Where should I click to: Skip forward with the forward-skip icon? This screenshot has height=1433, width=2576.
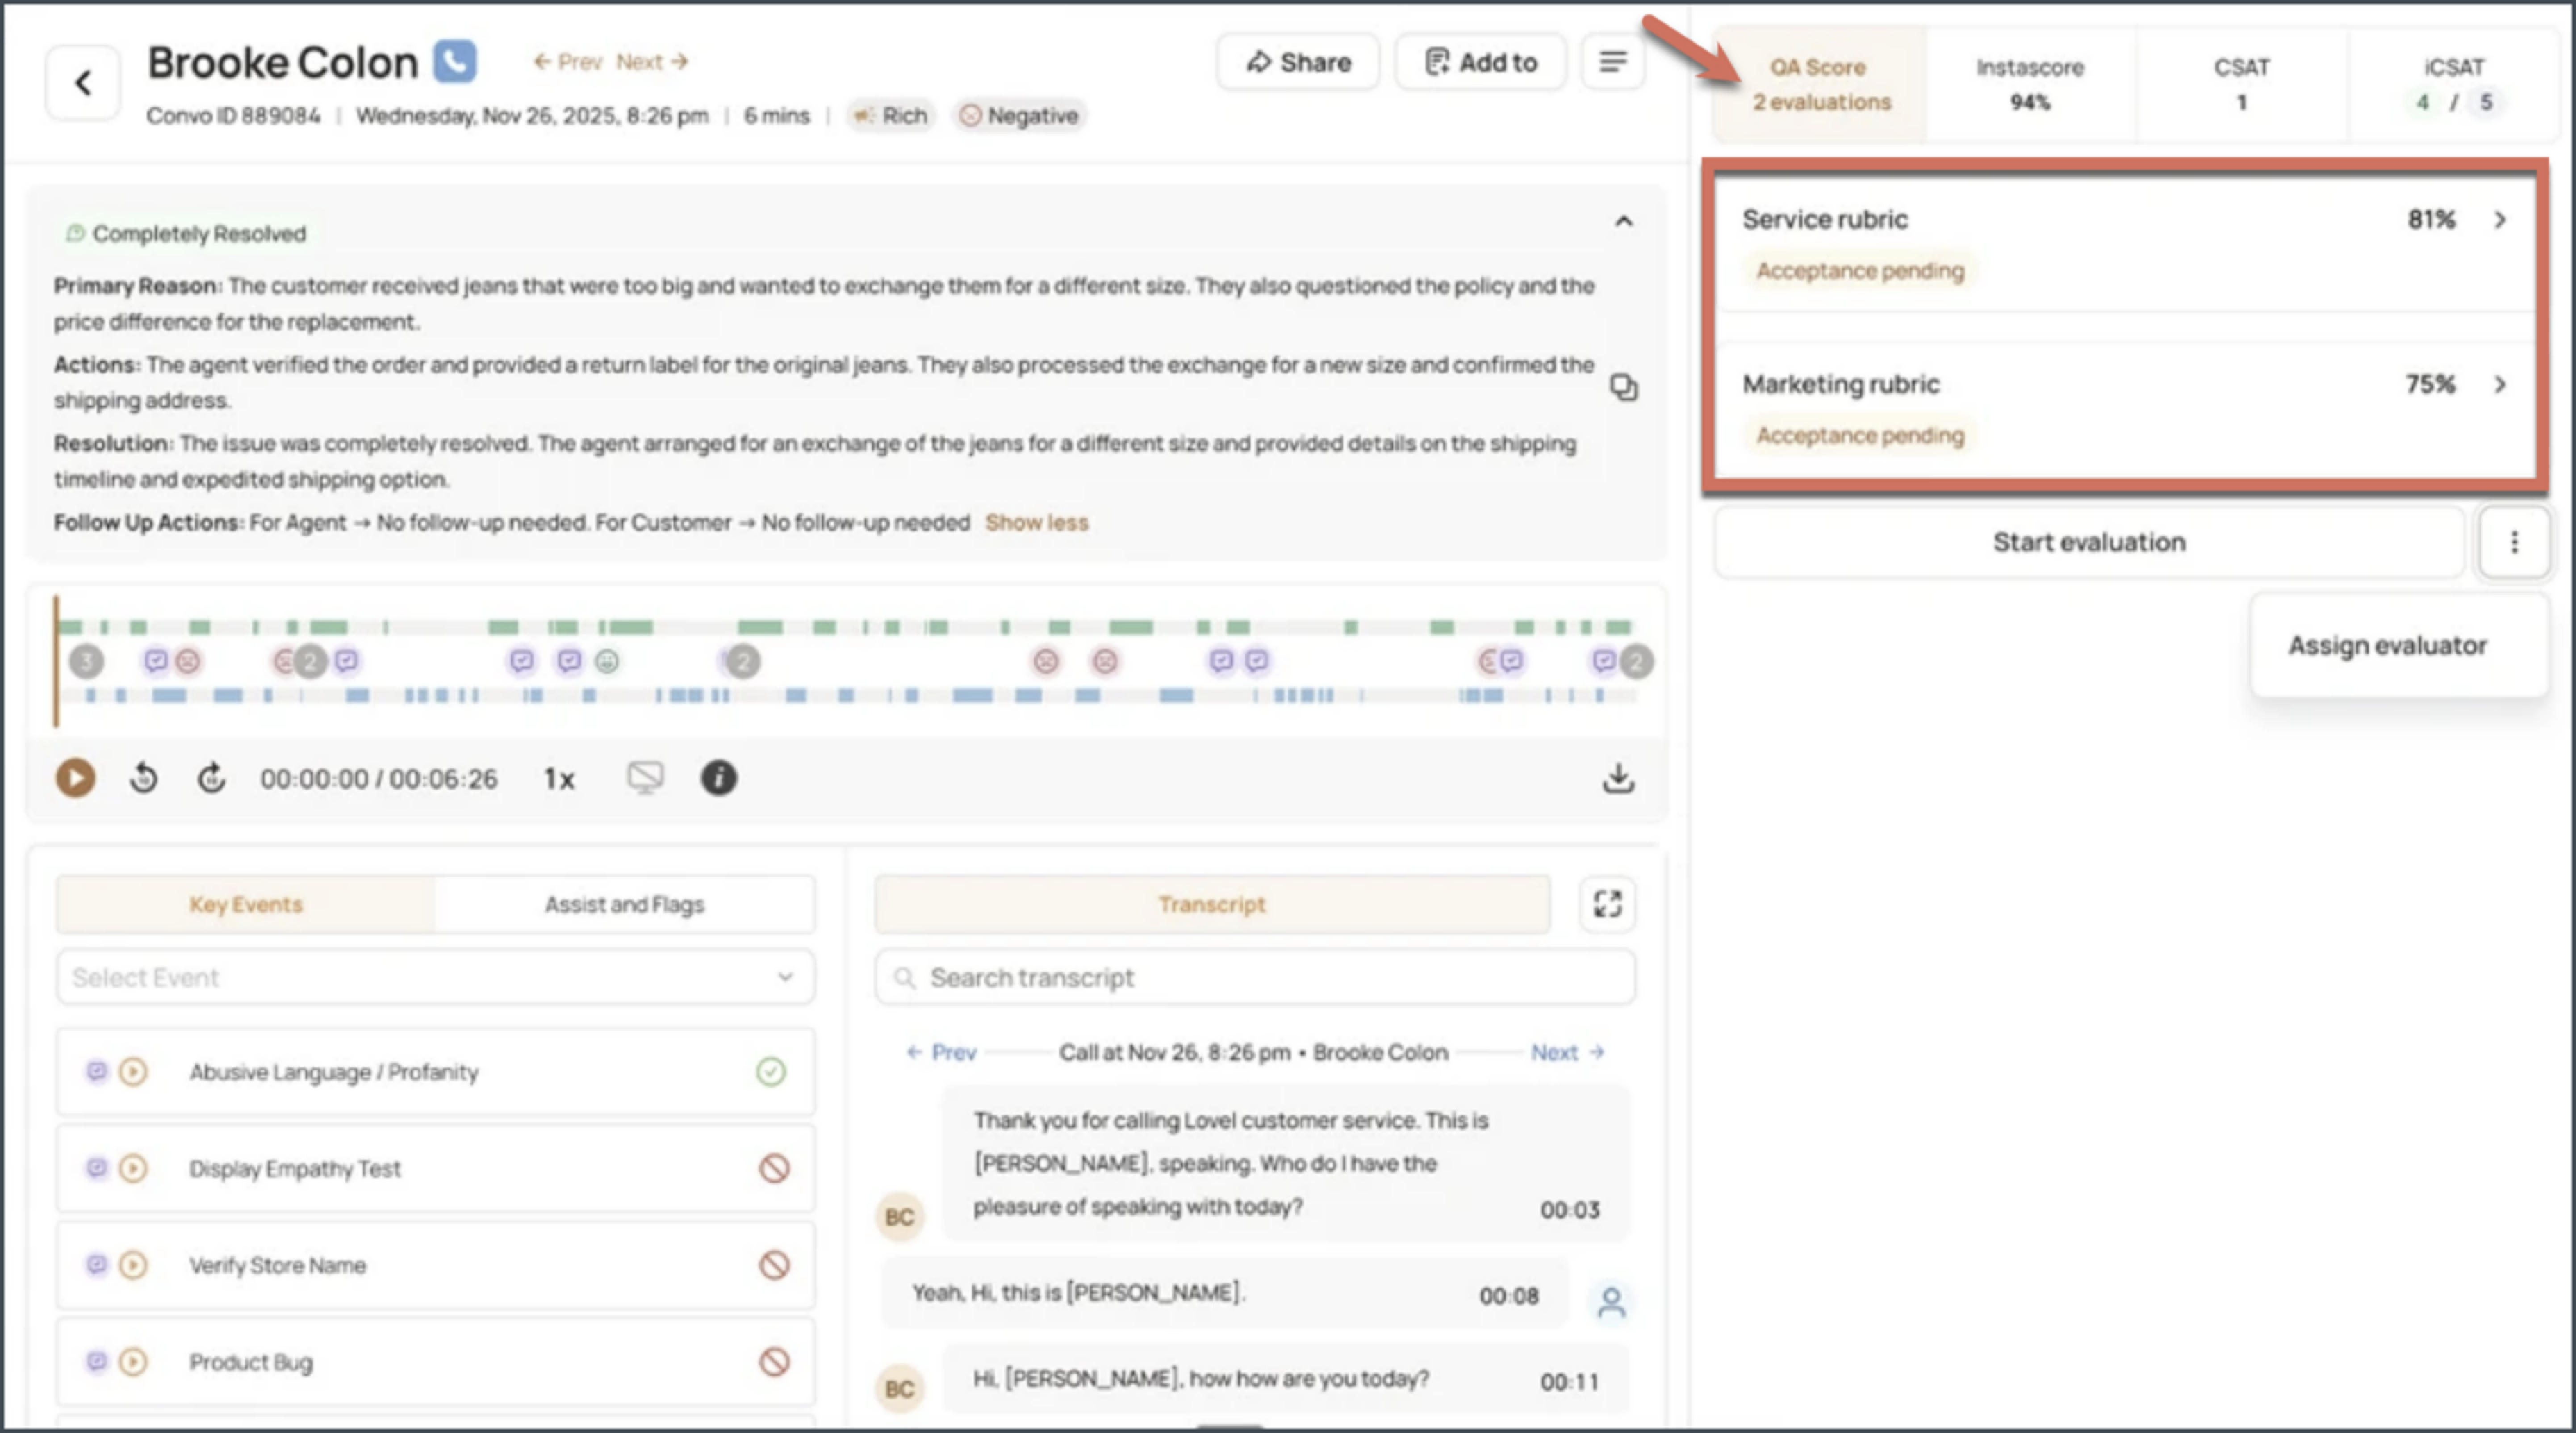click(211, 778)
